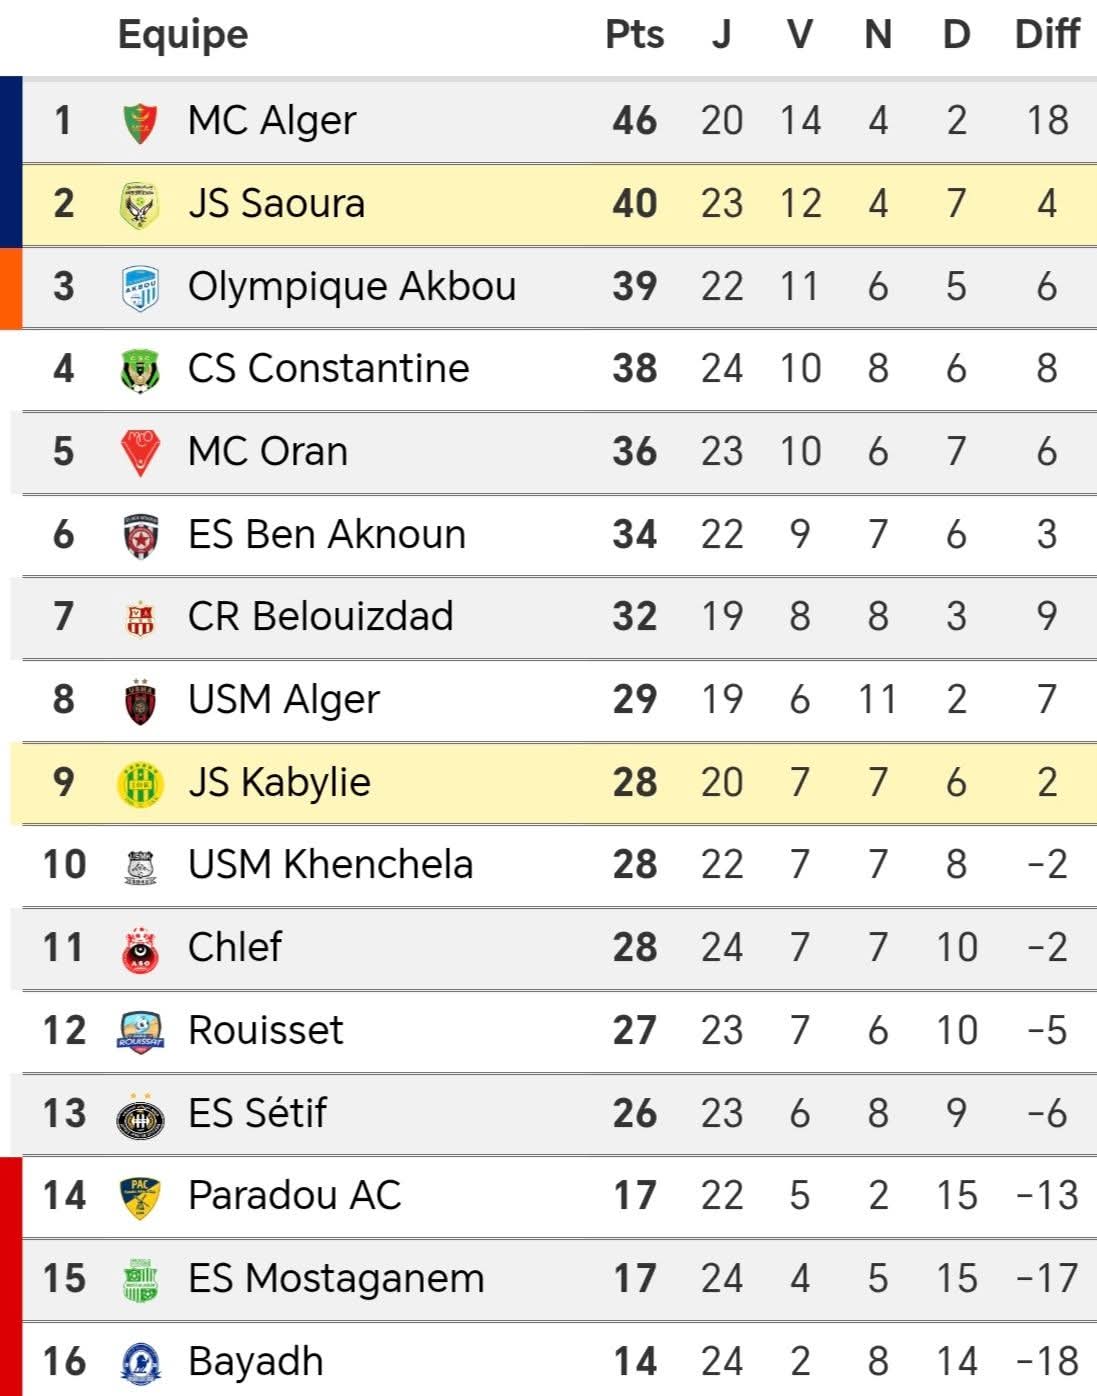Open the Bayadh team name link
The image size is (1097, 1396).
pos(255,1362)
